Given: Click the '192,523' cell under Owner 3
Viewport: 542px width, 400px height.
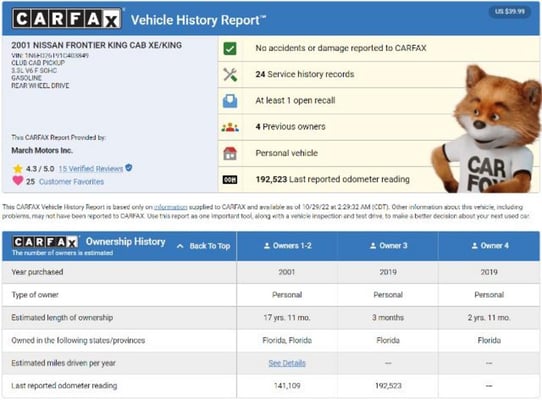Looking at the screenshot, I should pyautogui.click(x=388, y=386).
